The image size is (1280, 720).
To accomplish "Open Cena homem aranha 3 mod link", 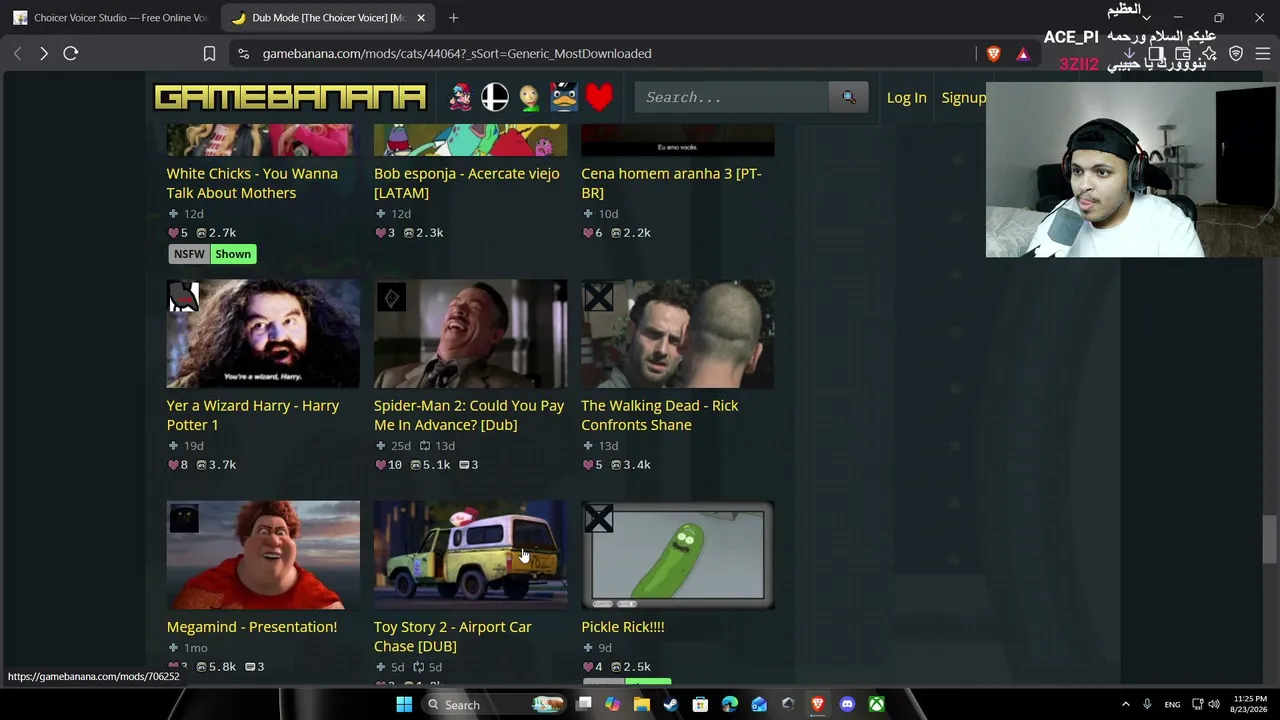I will tap(671, 183).
